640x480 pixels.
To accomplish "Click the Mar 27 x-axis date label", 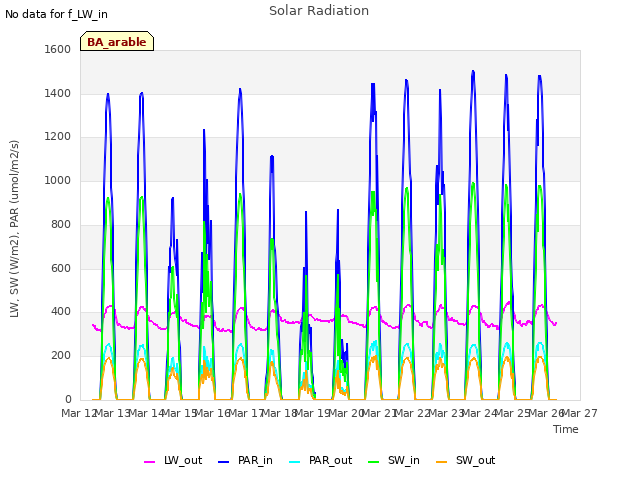I will pyautogui.click(x=579, y=413).
